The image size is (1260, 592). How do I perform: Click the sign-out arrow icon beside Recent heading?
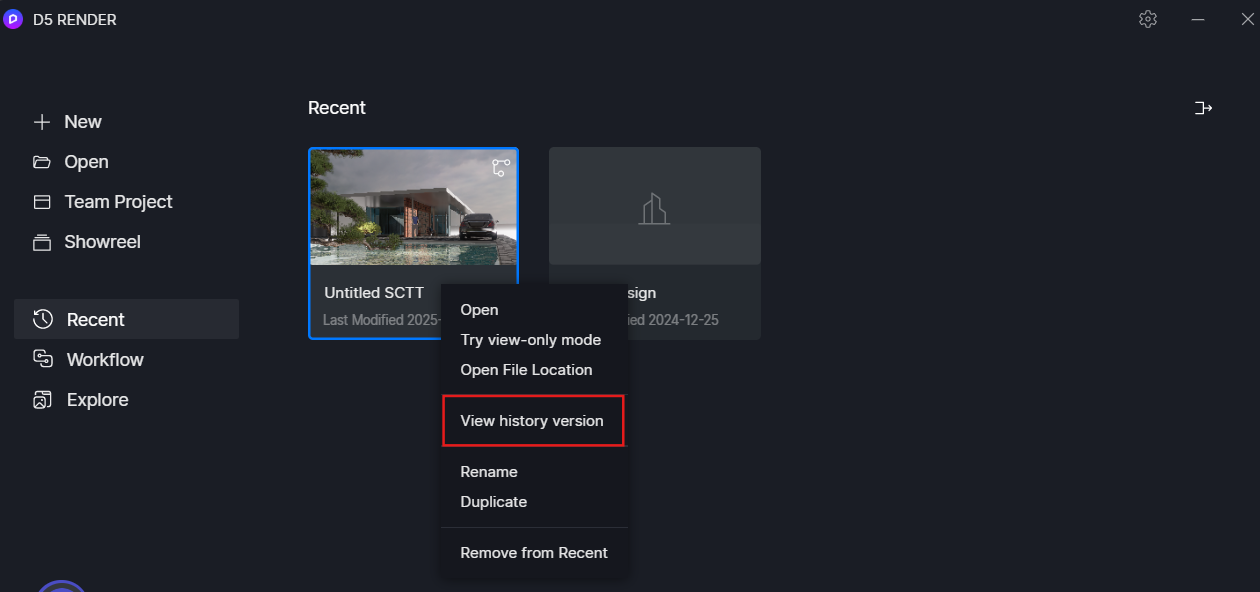tap(1203, 108)
